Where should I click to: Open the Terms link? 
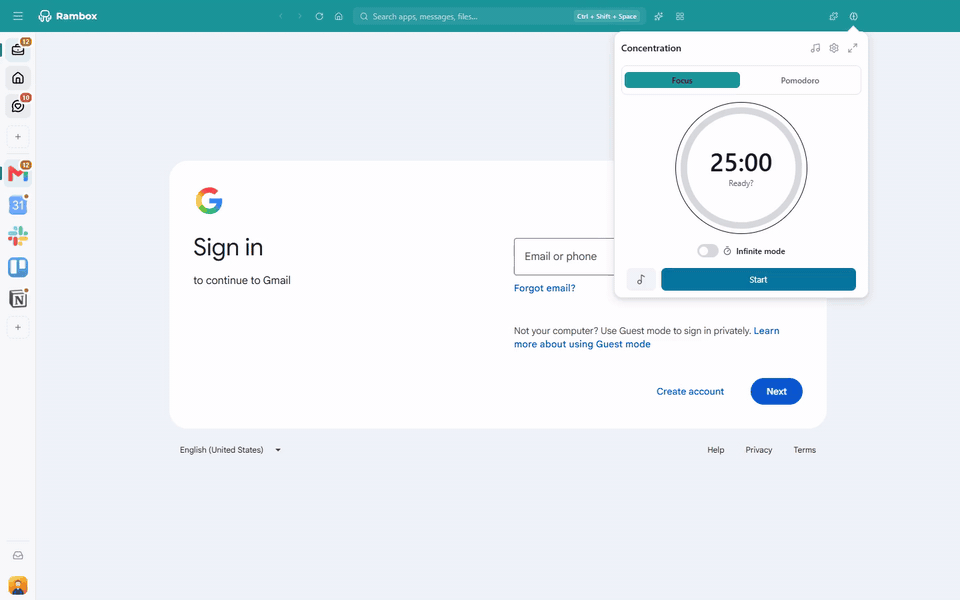[x=804, y=450]
